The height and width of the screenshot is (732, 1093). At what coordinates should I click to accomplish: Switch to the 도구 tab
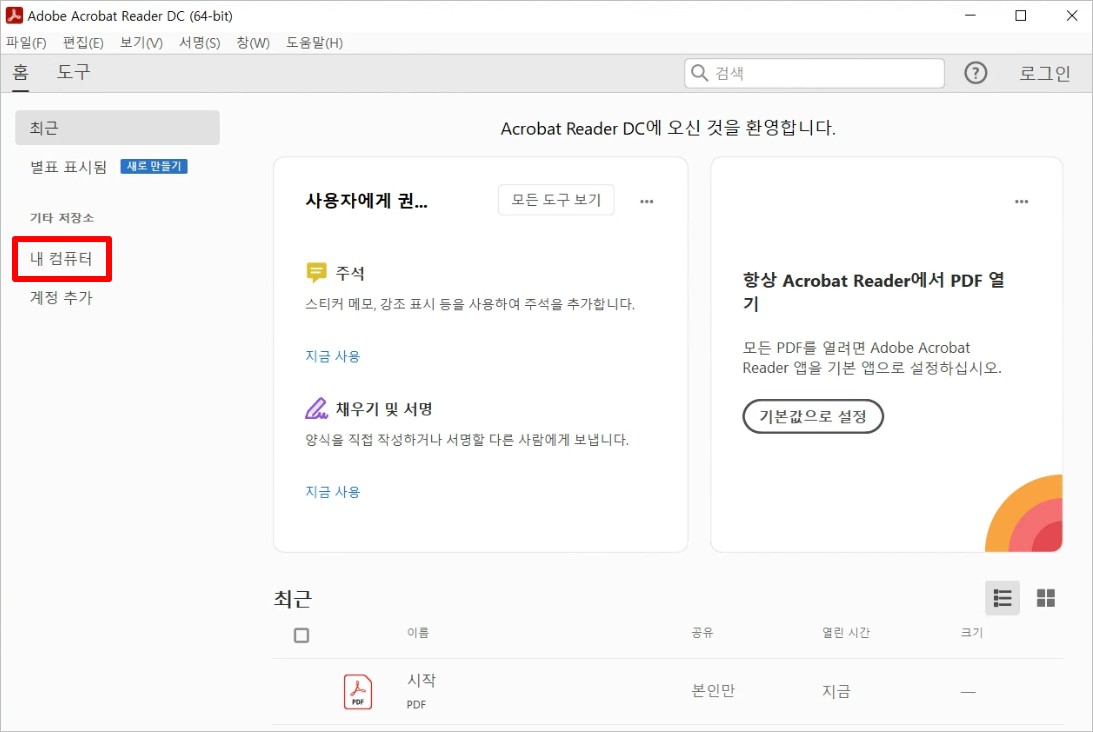(x=73, y=72)
